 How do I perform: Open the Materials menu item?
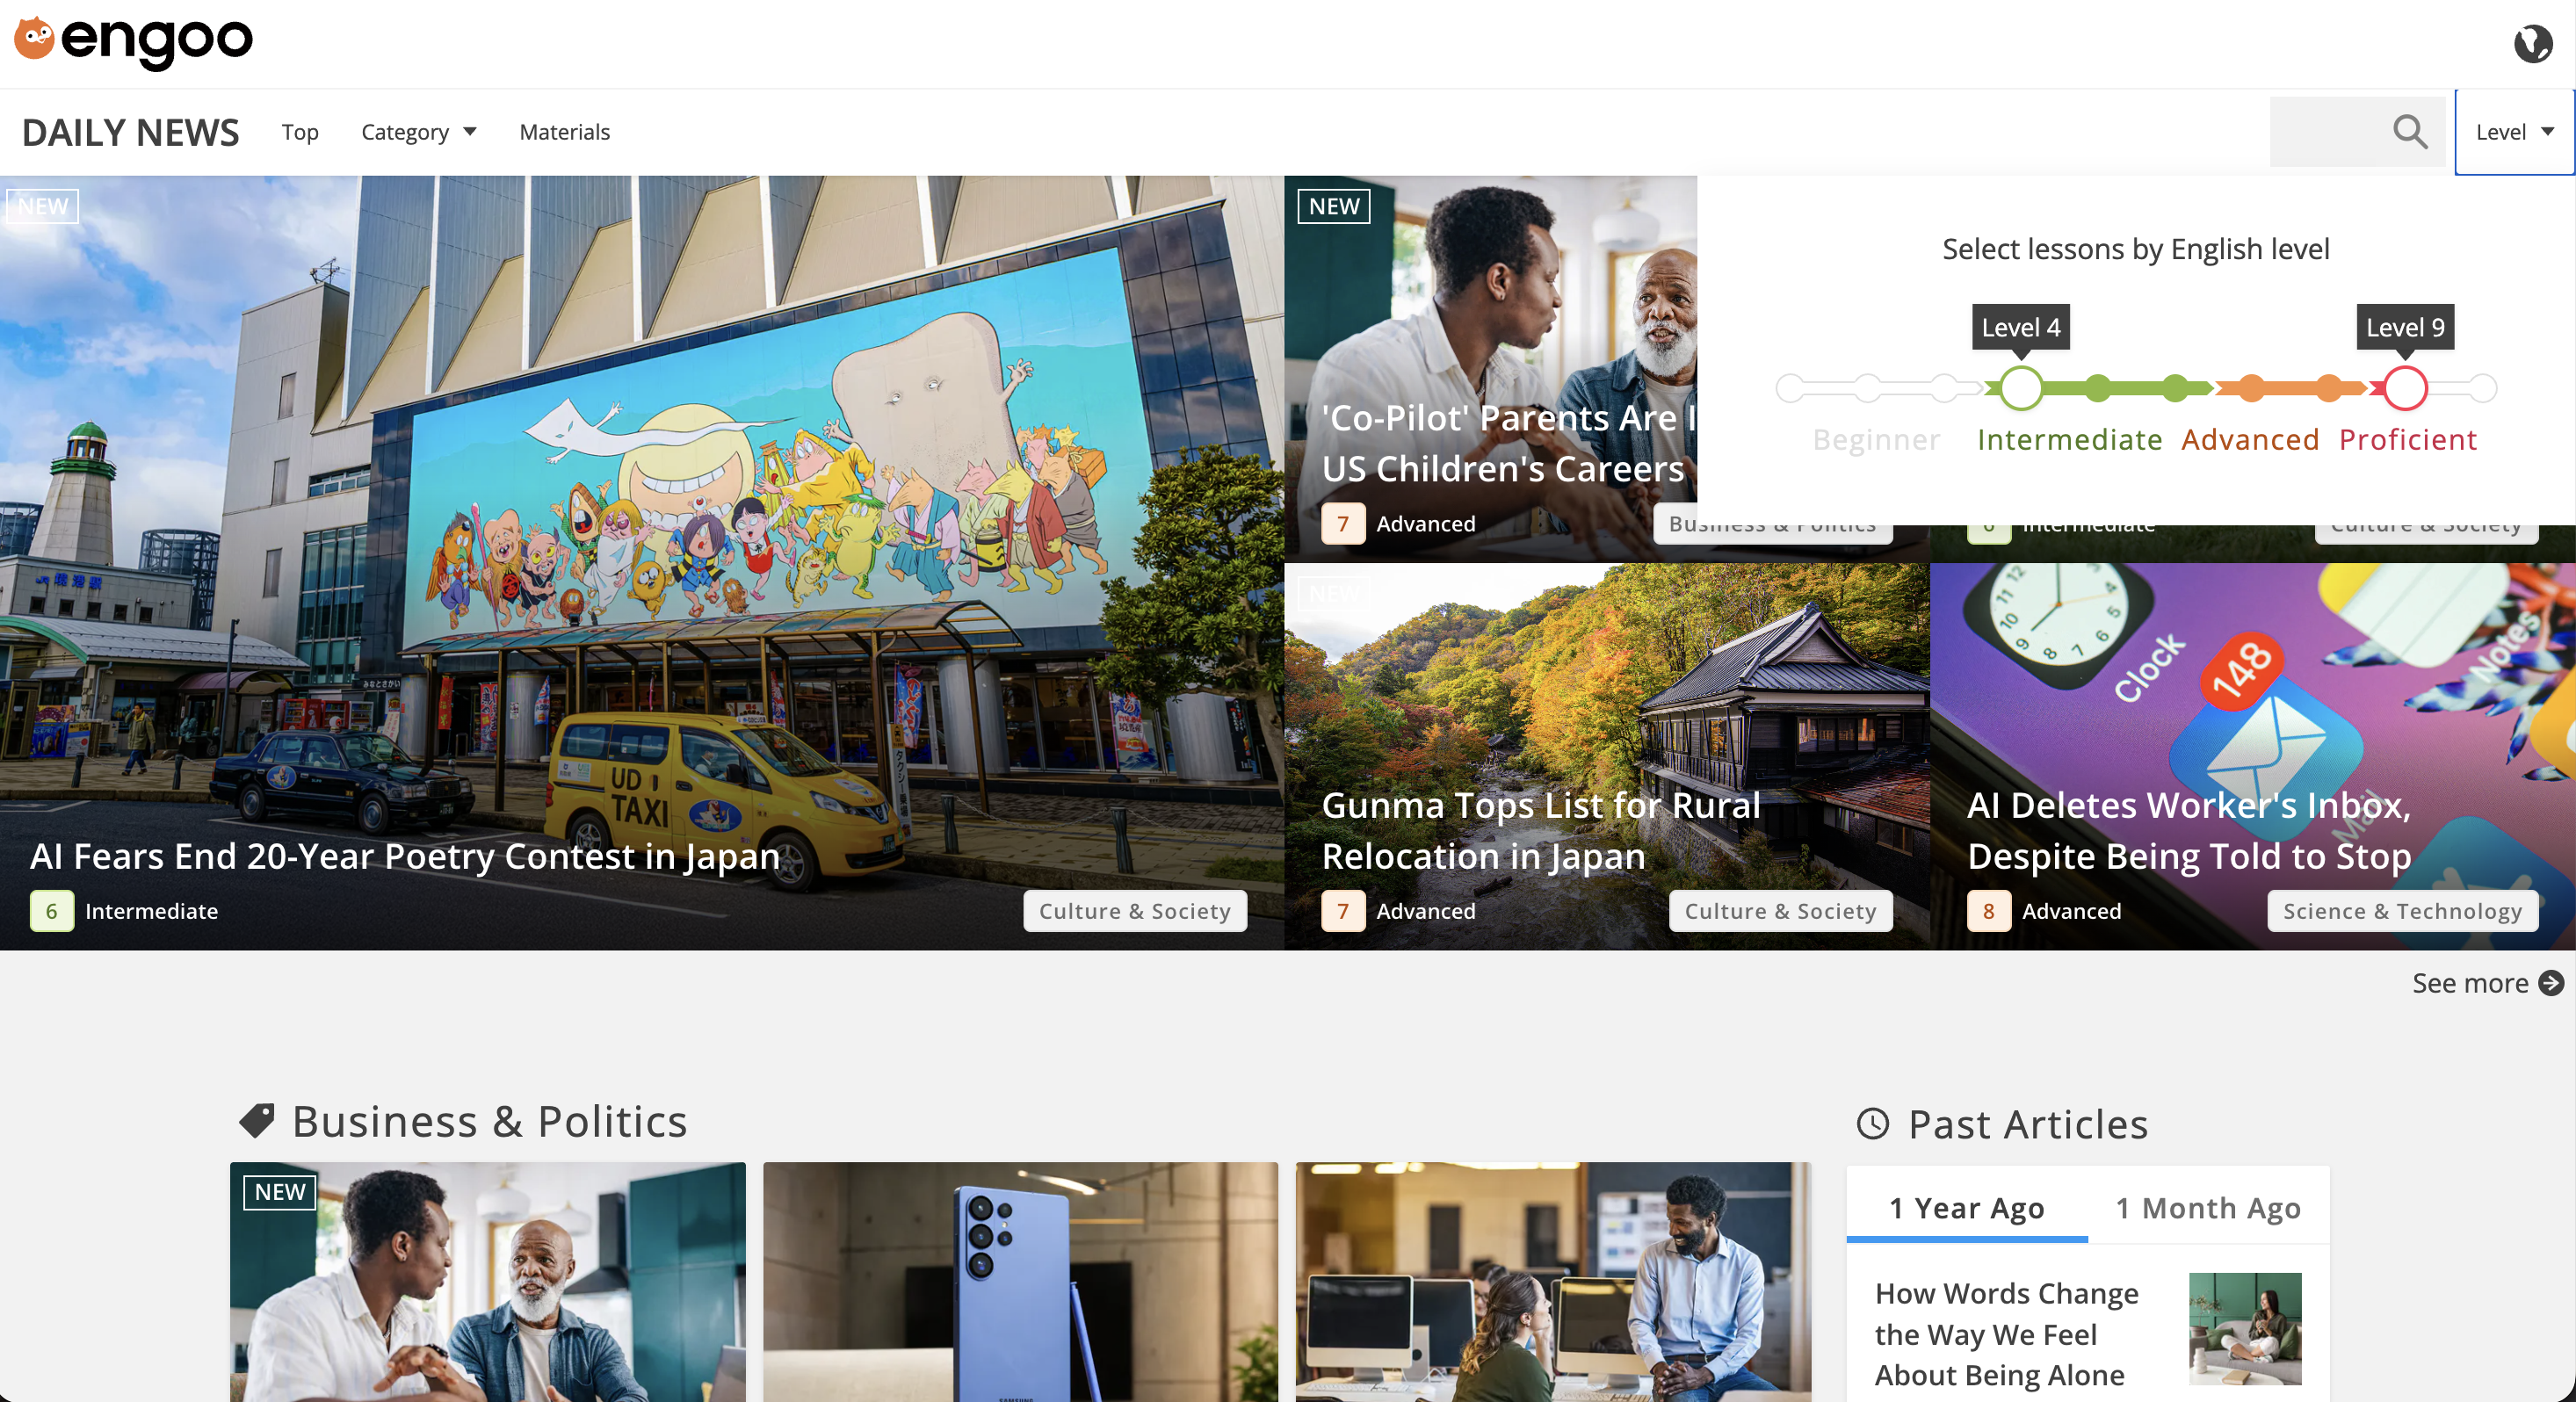pos(564,132)
